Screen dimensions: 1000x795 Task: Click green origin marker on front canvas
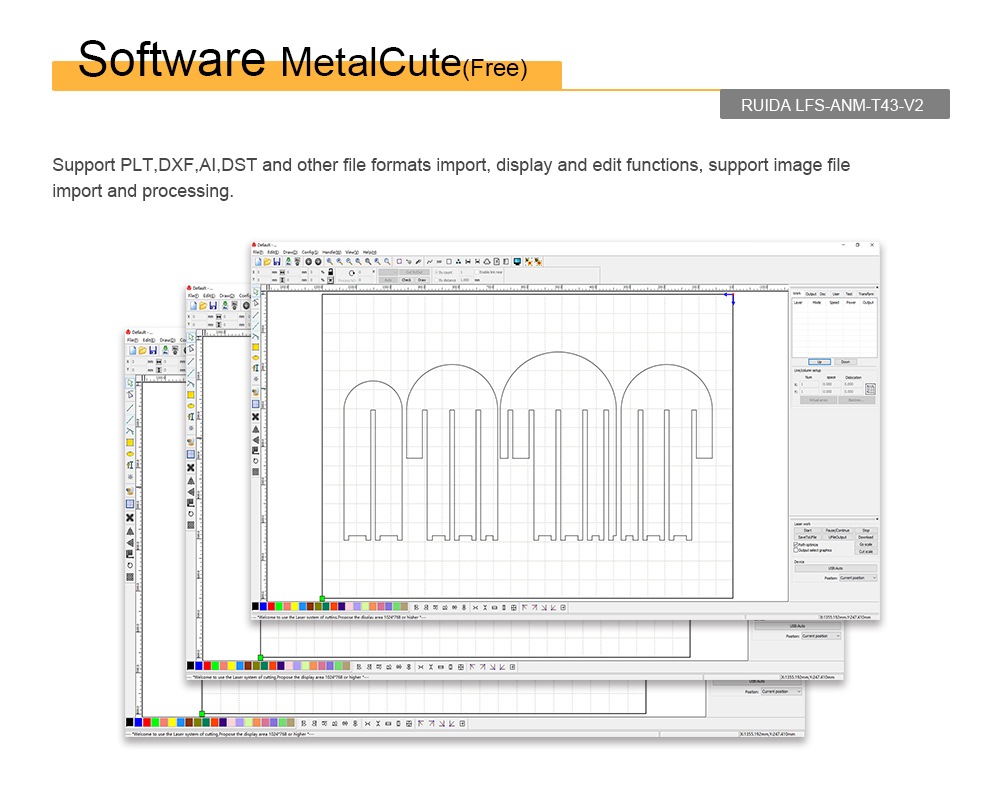(322, 598)
